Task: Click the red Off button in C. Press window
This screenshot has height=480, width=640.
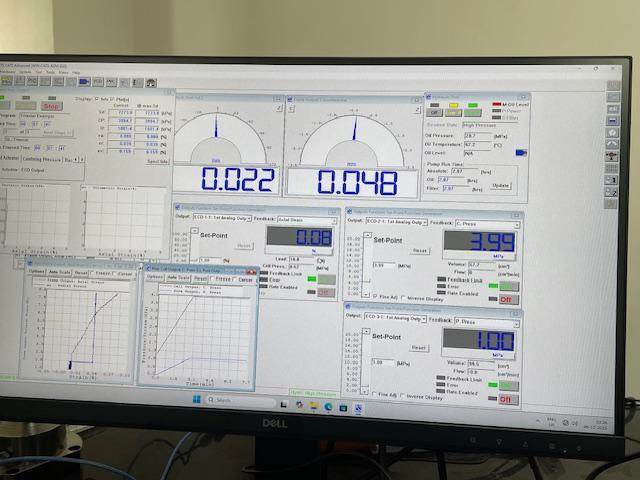Action: point(508,300)
